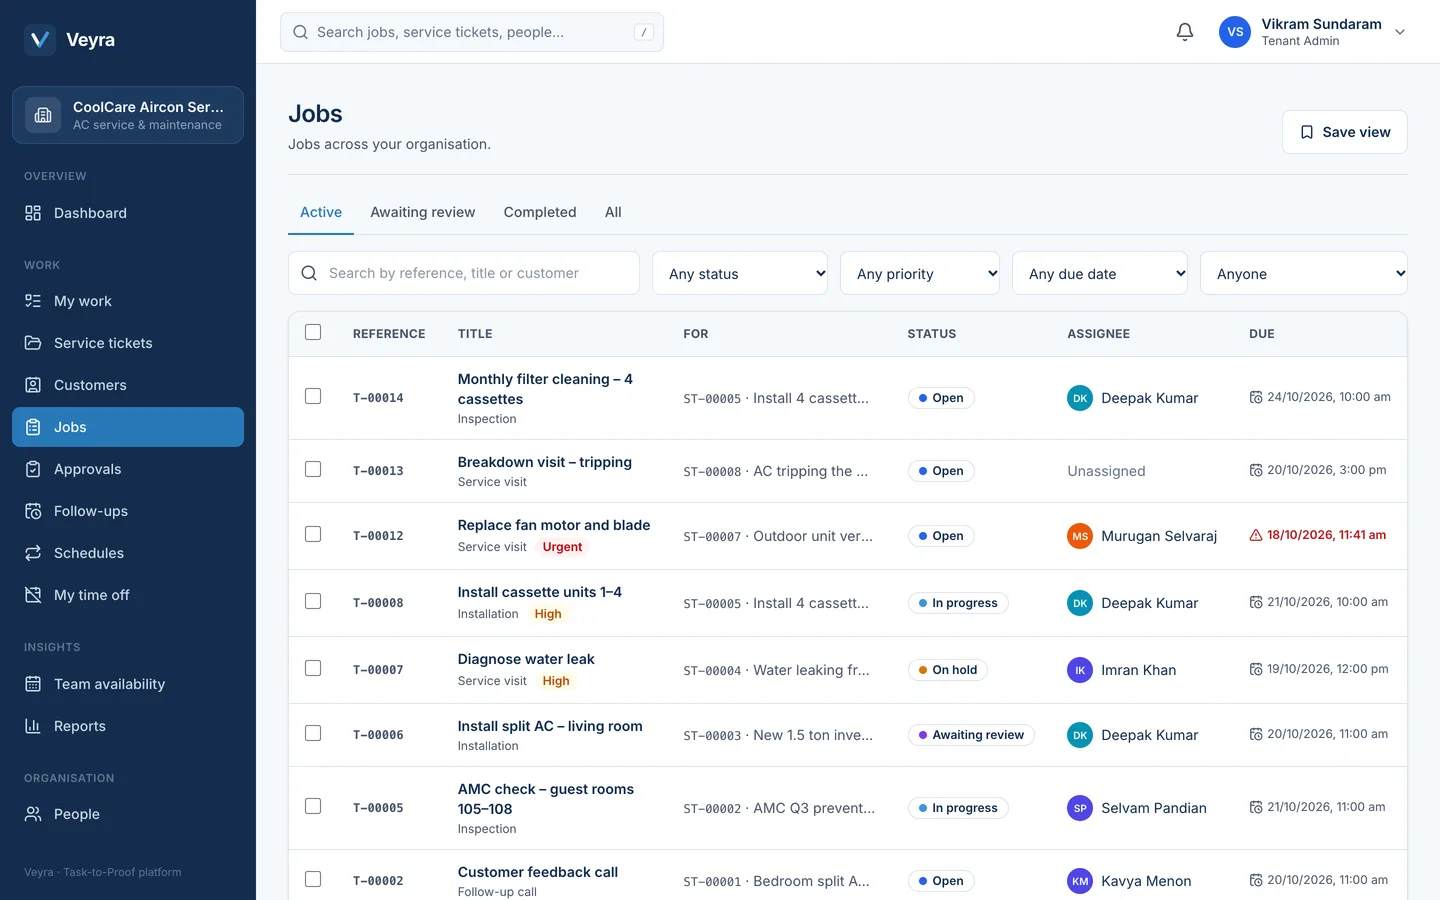Select the T-00006 row checkbox
The height and width of the screenshot is (900, 1440).
click(x=313, y=733)
